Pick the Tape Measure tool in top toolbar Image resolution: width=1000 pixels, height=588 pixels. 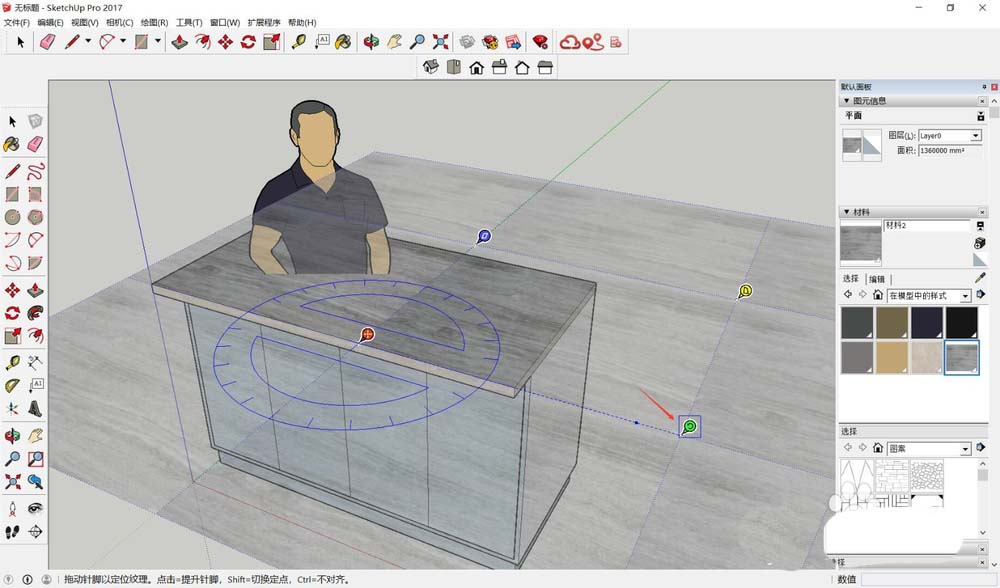[x=298, y=42]
